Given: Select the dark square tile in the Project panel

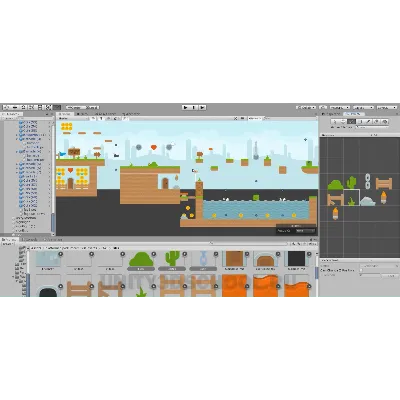Looking at the screenshot, I should (296, 259).
